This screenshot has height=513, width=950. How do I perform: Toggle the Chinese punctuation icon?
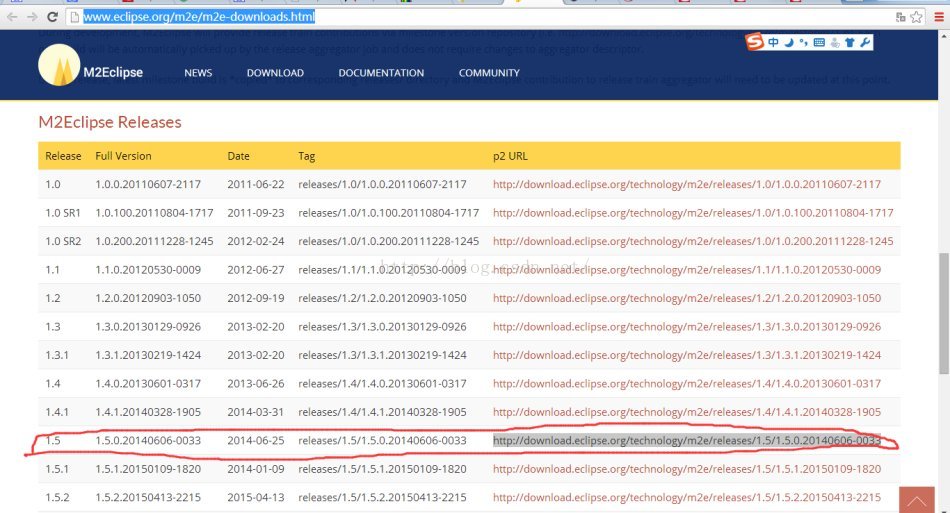pyautogui.click(x=803, y=42)
